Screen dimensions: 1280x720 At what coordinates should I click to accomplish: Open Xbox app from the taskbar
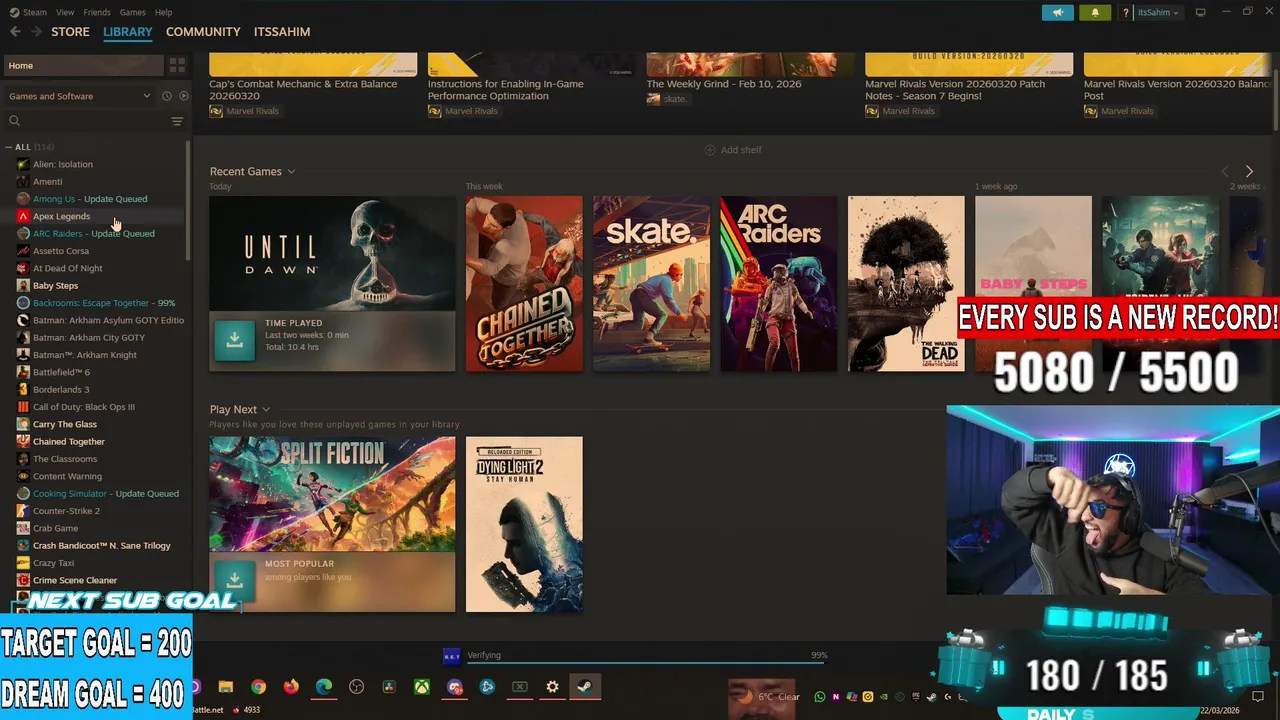[422, 687]
